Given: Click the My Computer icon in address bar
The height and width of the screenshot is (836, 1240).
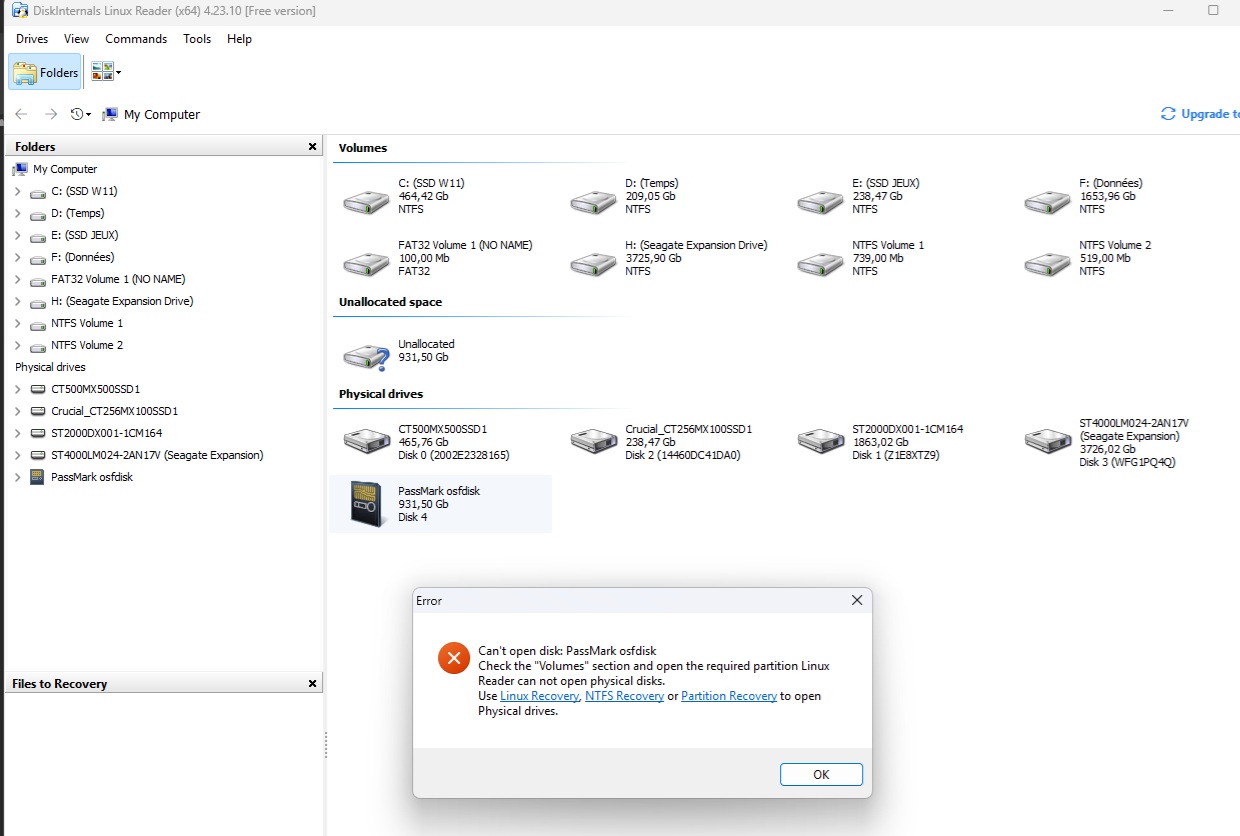Looking at the screenshot, I should tap(110, 114).
